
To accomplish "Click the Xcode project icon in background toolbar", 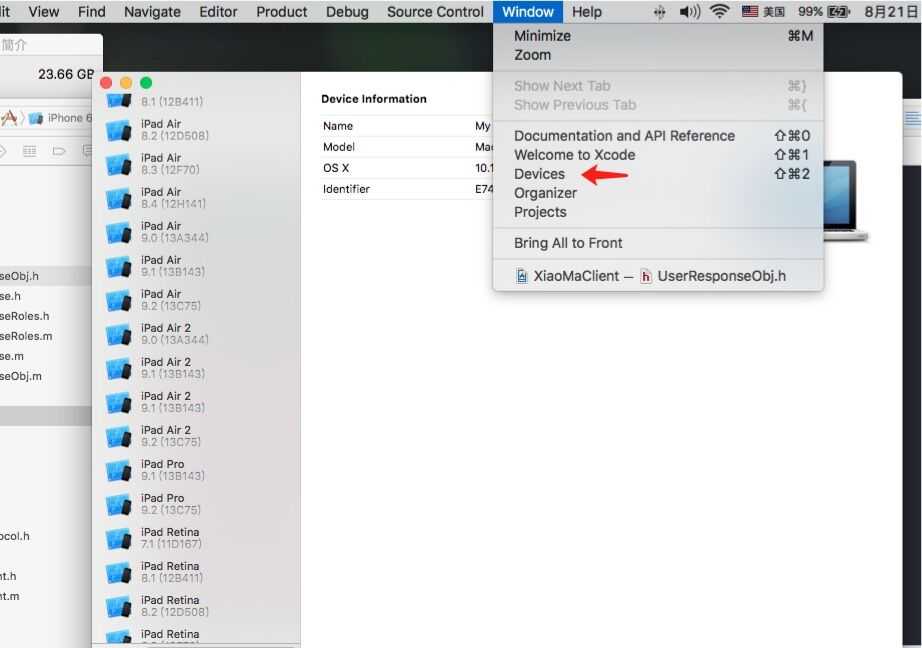I will coord(9,118).
